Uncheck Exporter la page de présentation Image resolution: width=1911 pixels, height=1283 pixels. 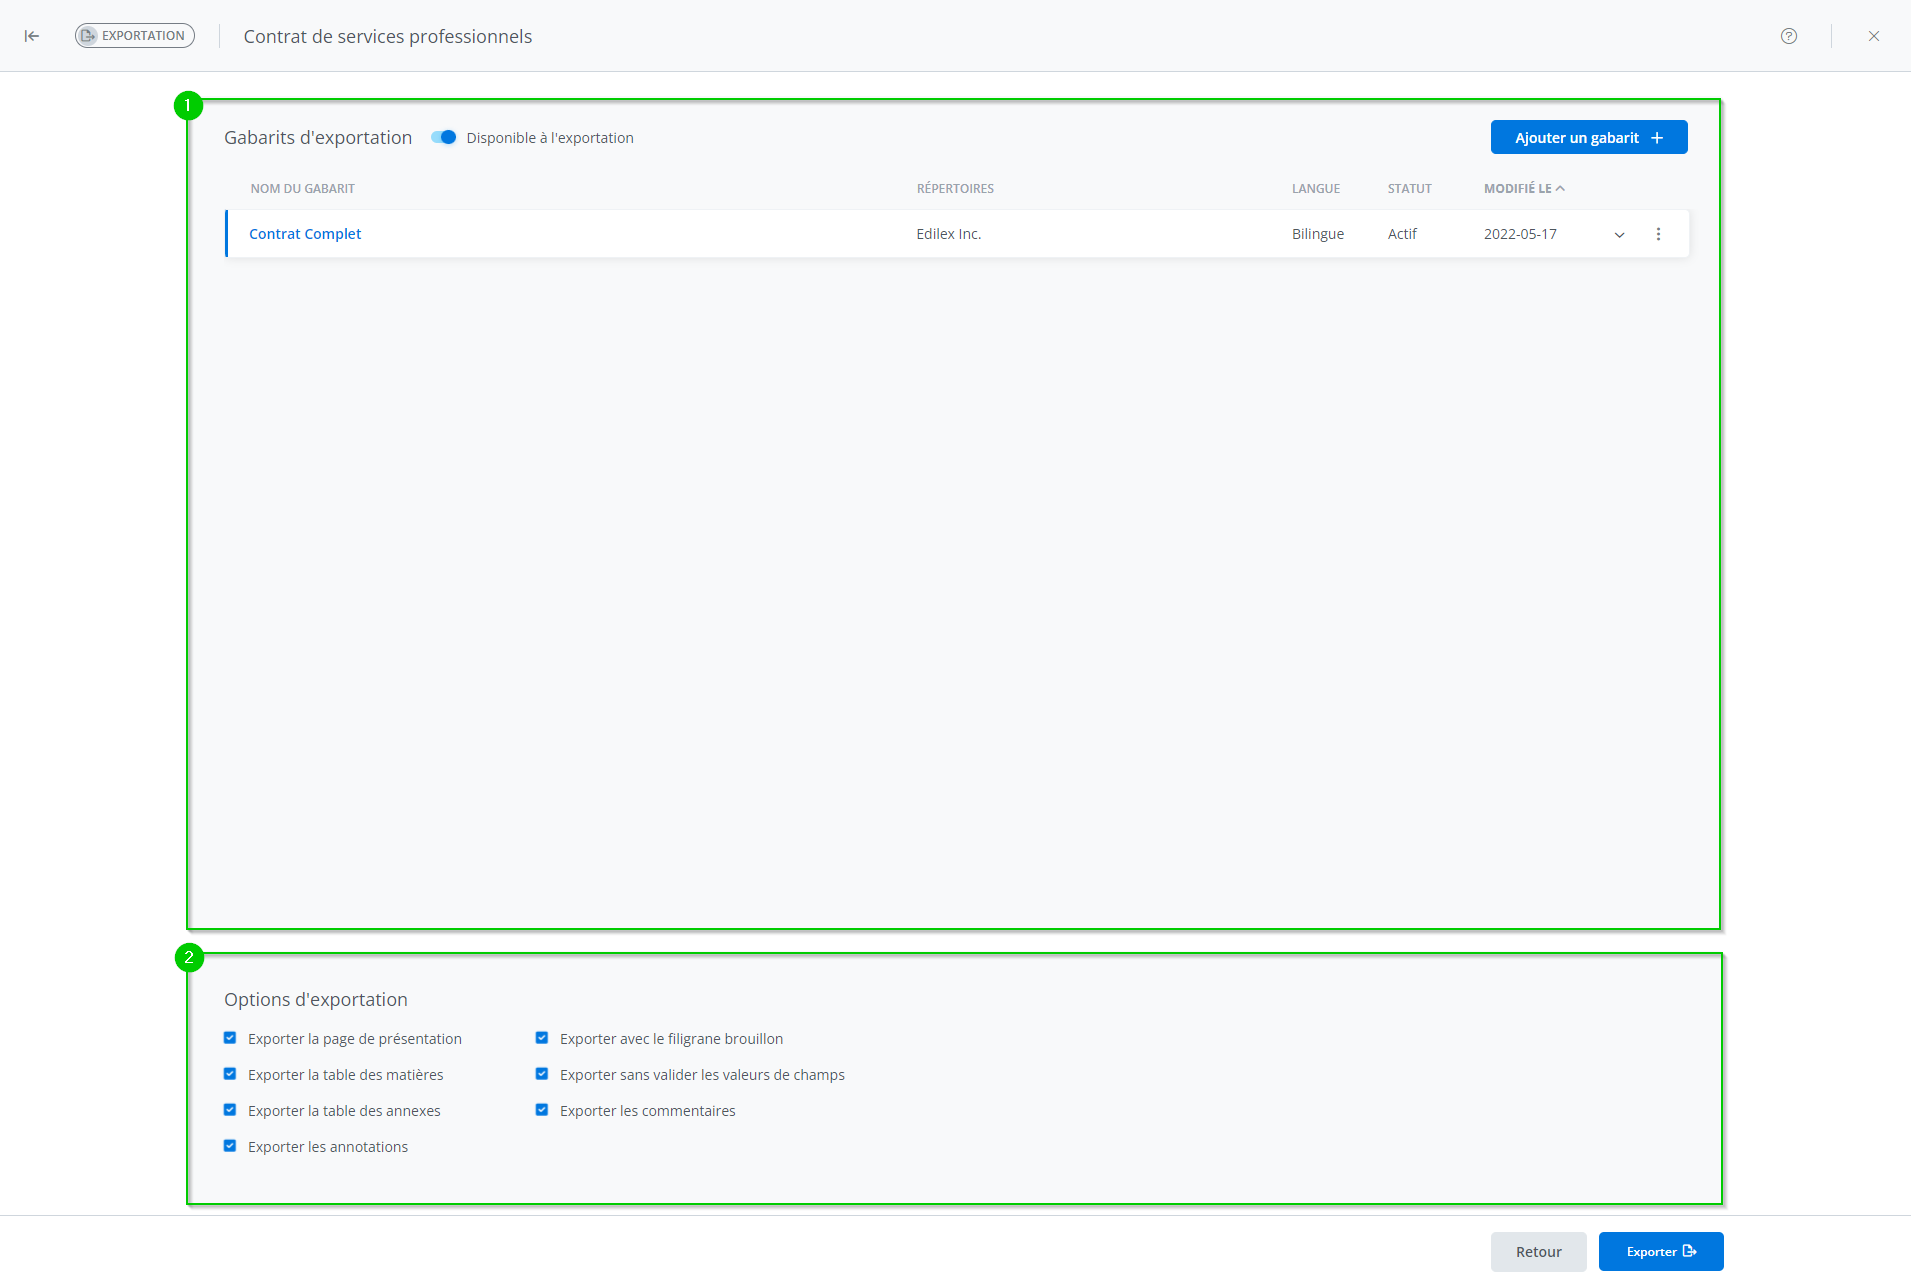(230, 1038)
